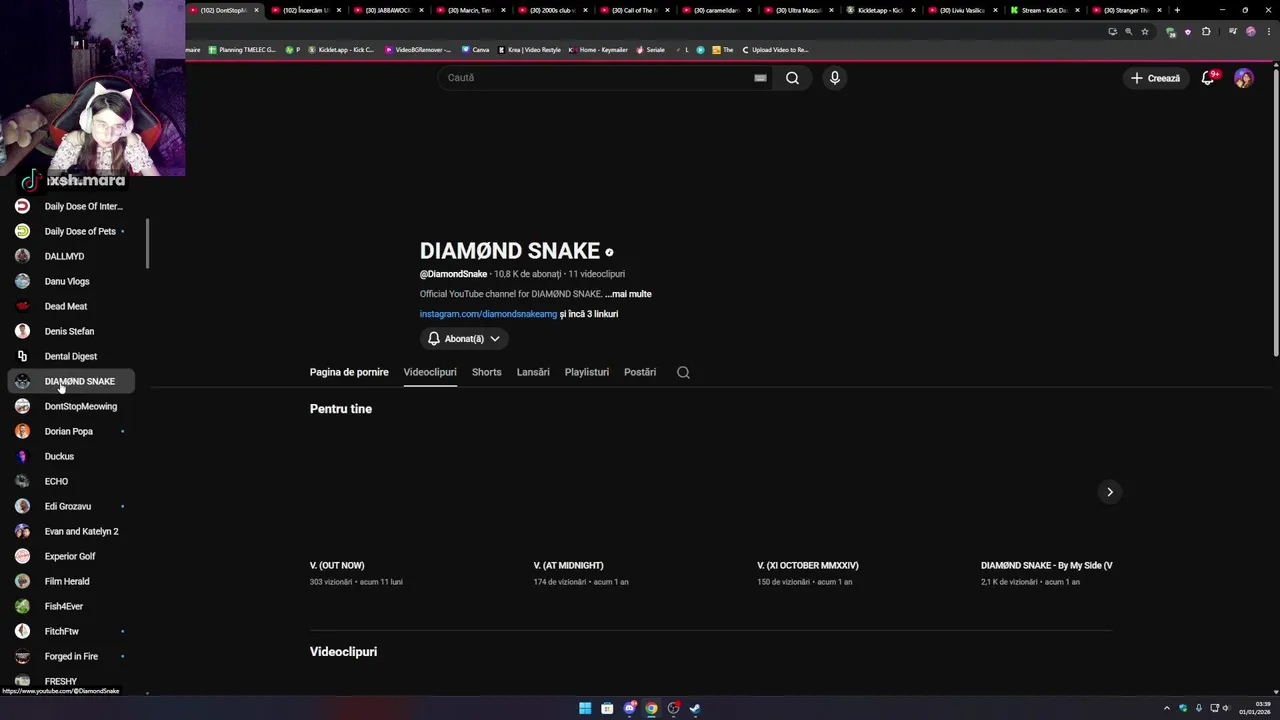Click the Fish4Ever channel avatar
Screen dimensions: 1280x720
[x=22, y=606]
